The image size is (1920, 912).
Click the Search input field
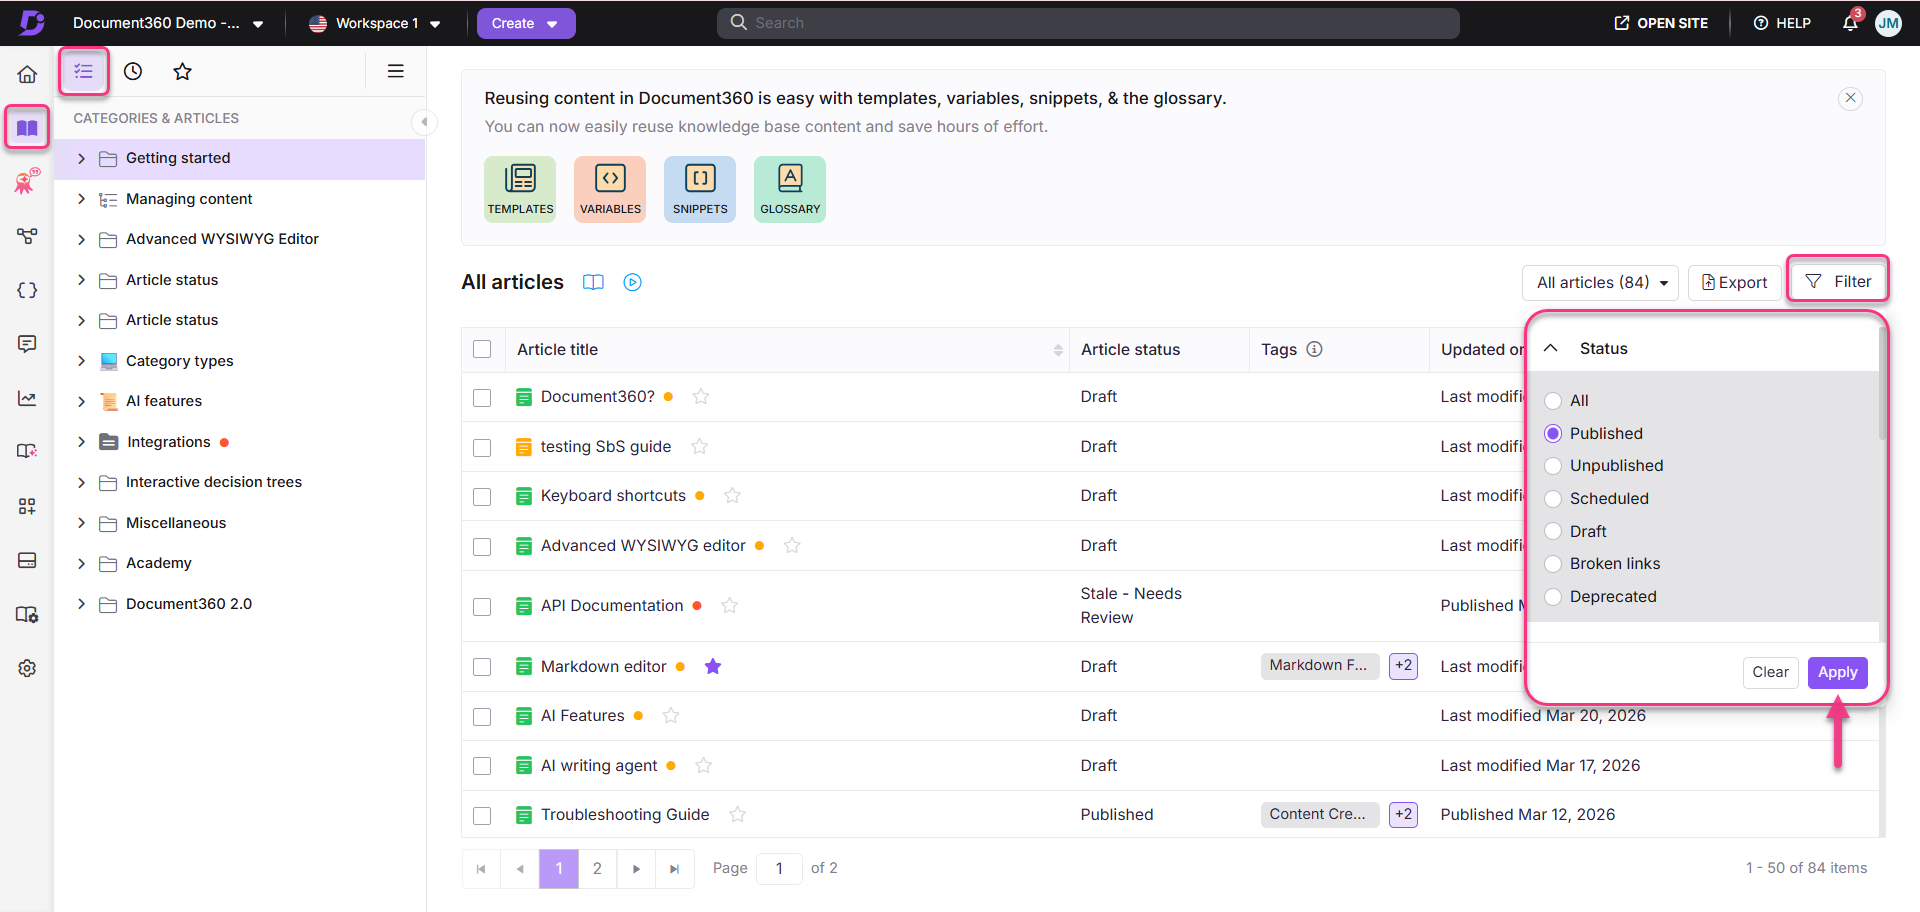click(1088, 22)
